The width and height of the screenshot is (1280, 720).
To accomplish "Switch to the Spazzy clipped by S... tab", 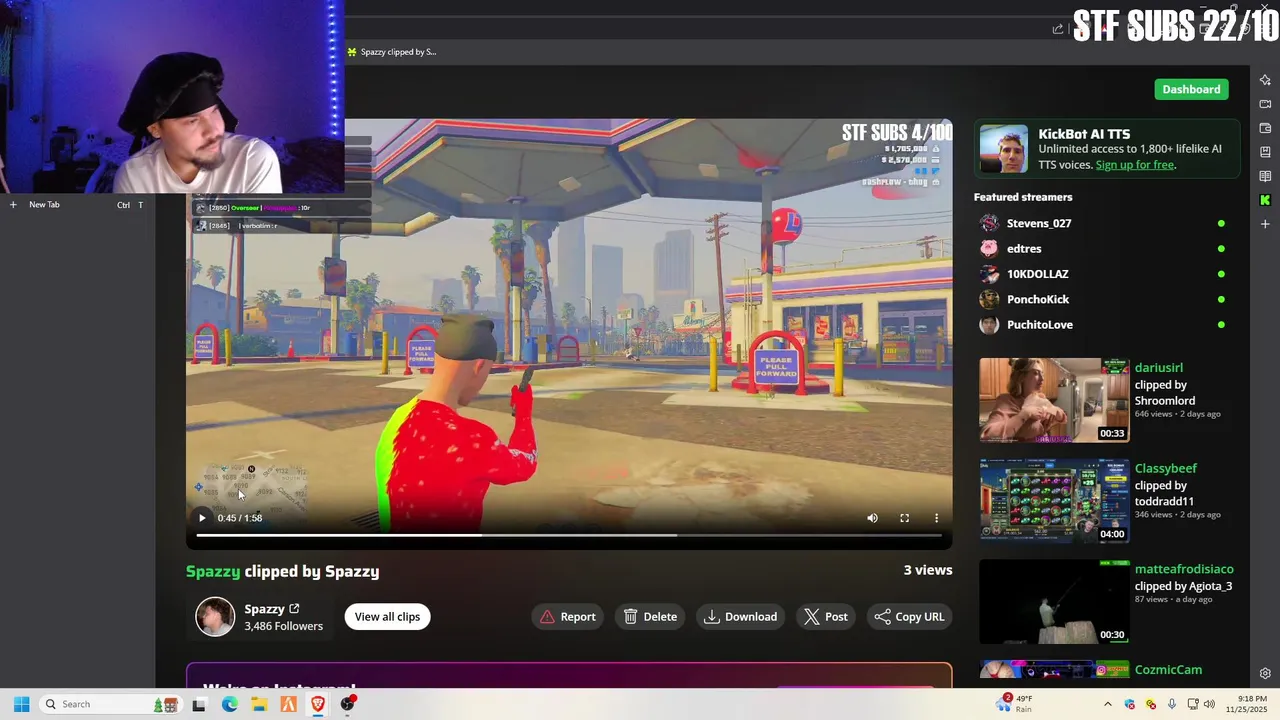I will click(391, 52).
